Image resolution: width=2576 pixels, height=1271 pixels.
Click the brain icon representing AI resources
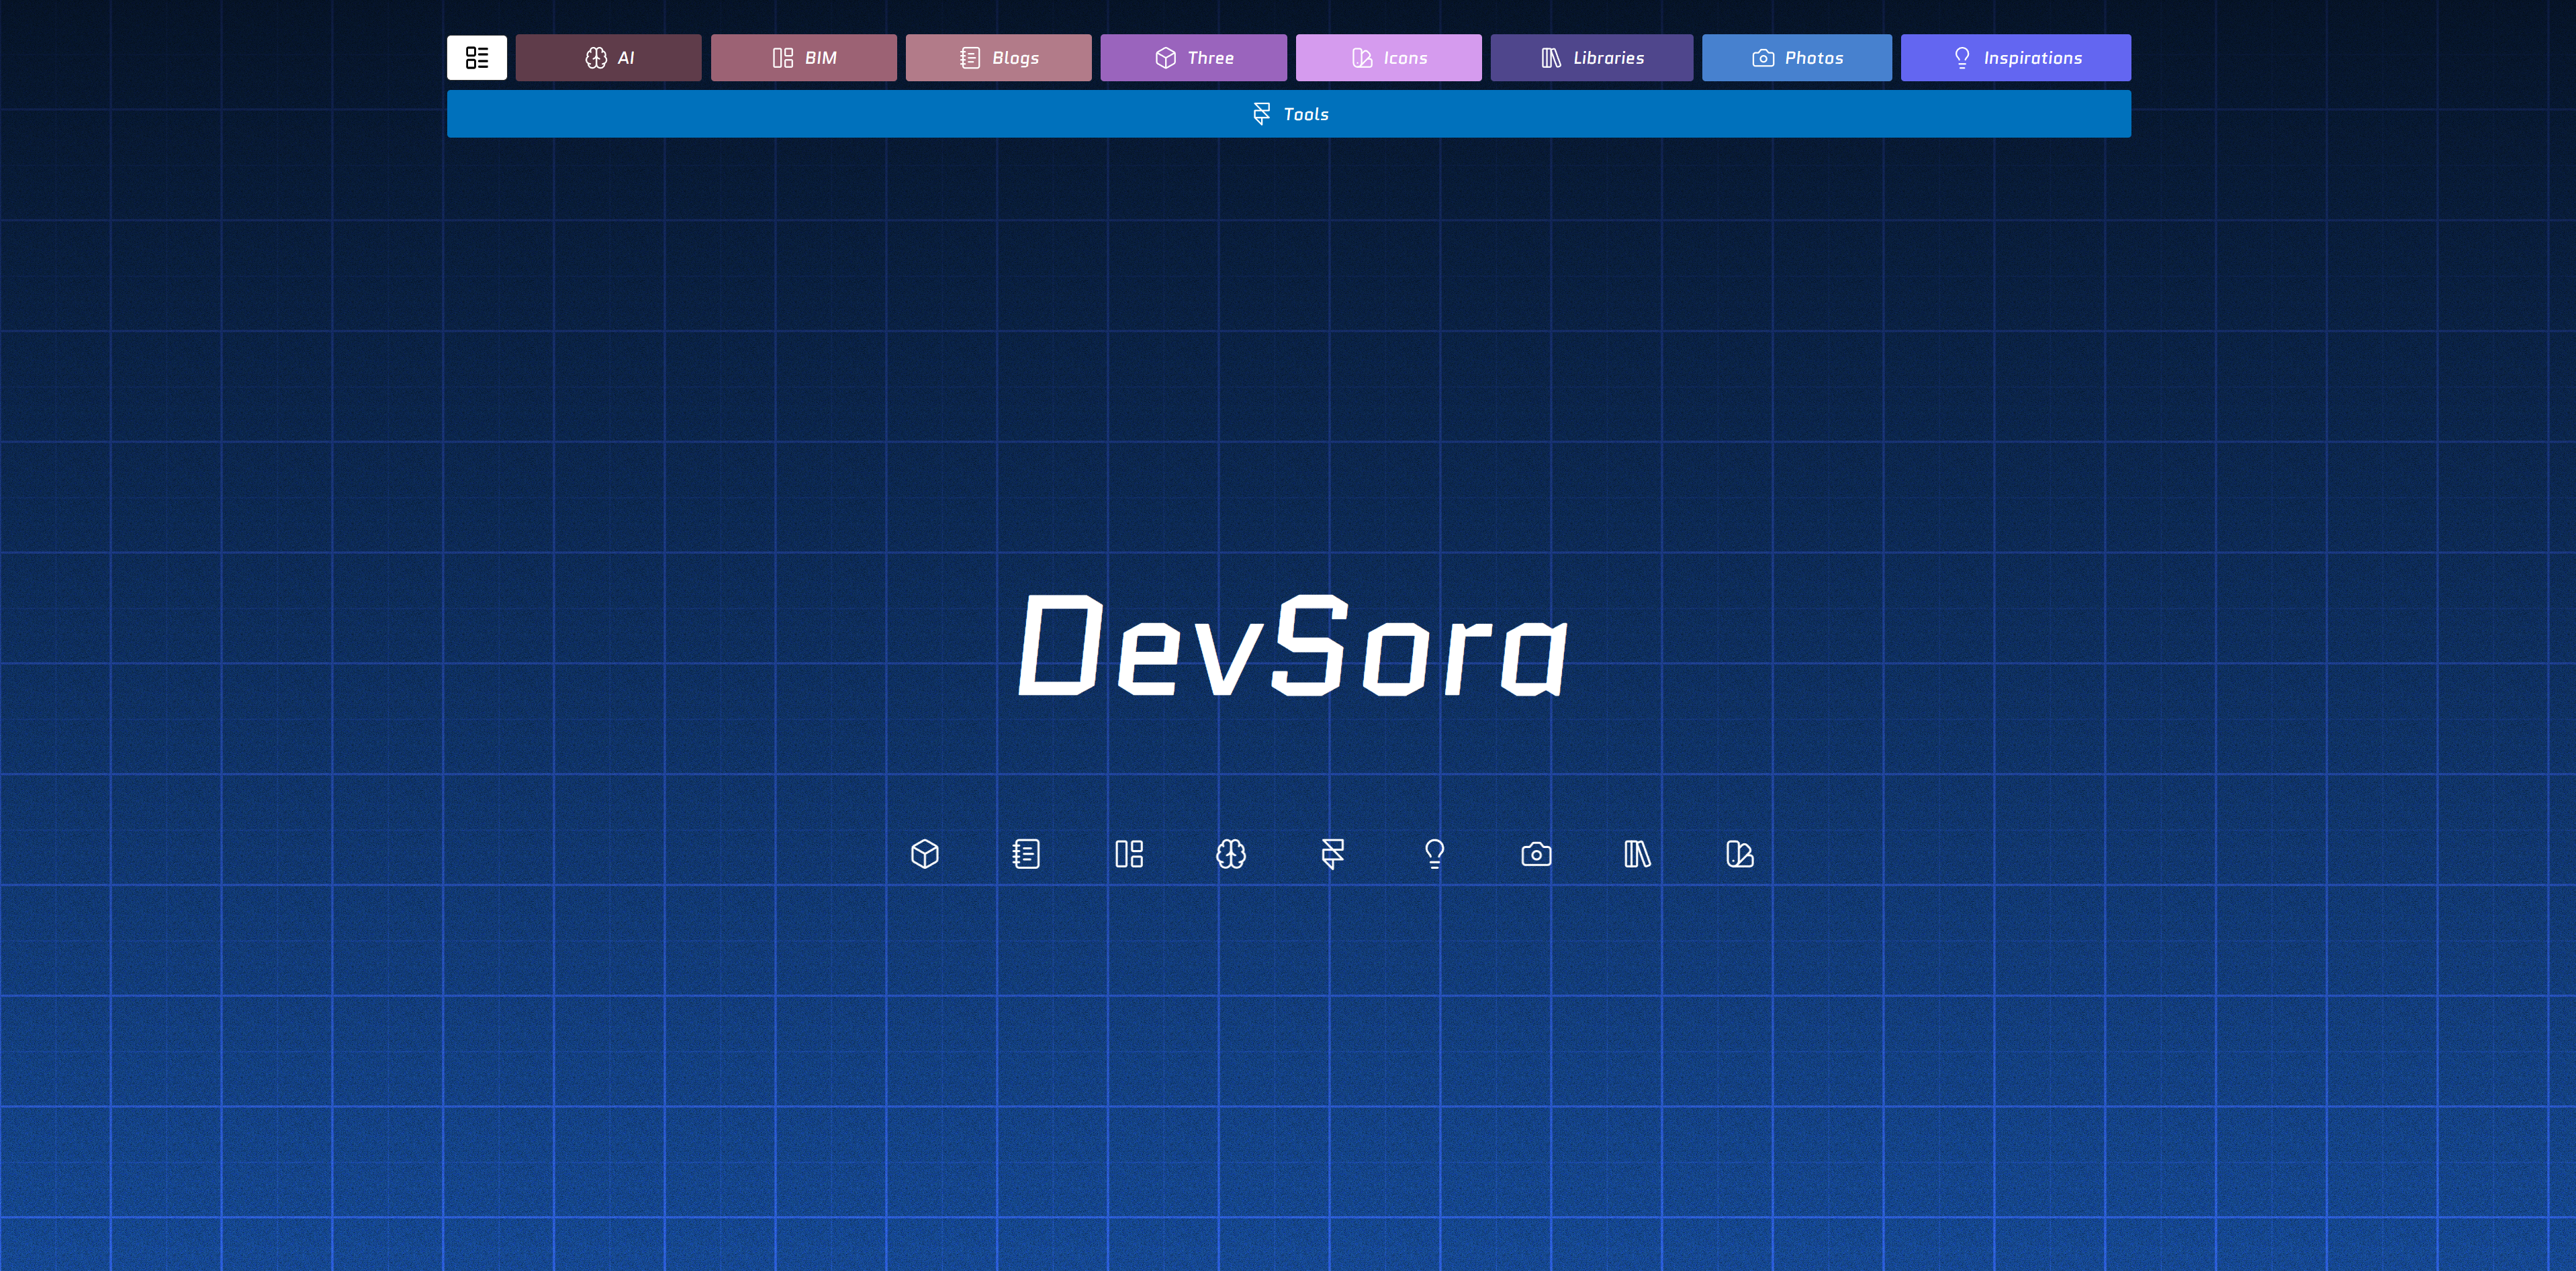pyautogui.click(x=1231, y=853)
